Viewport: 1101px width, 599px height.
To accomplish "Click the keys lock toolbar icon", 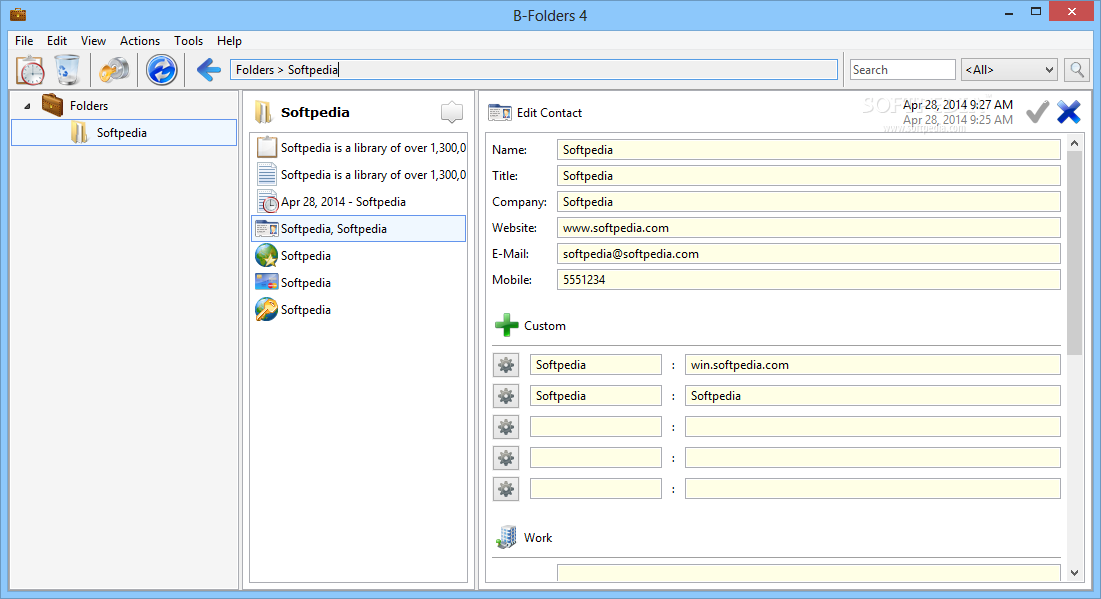I will [114, 70].
